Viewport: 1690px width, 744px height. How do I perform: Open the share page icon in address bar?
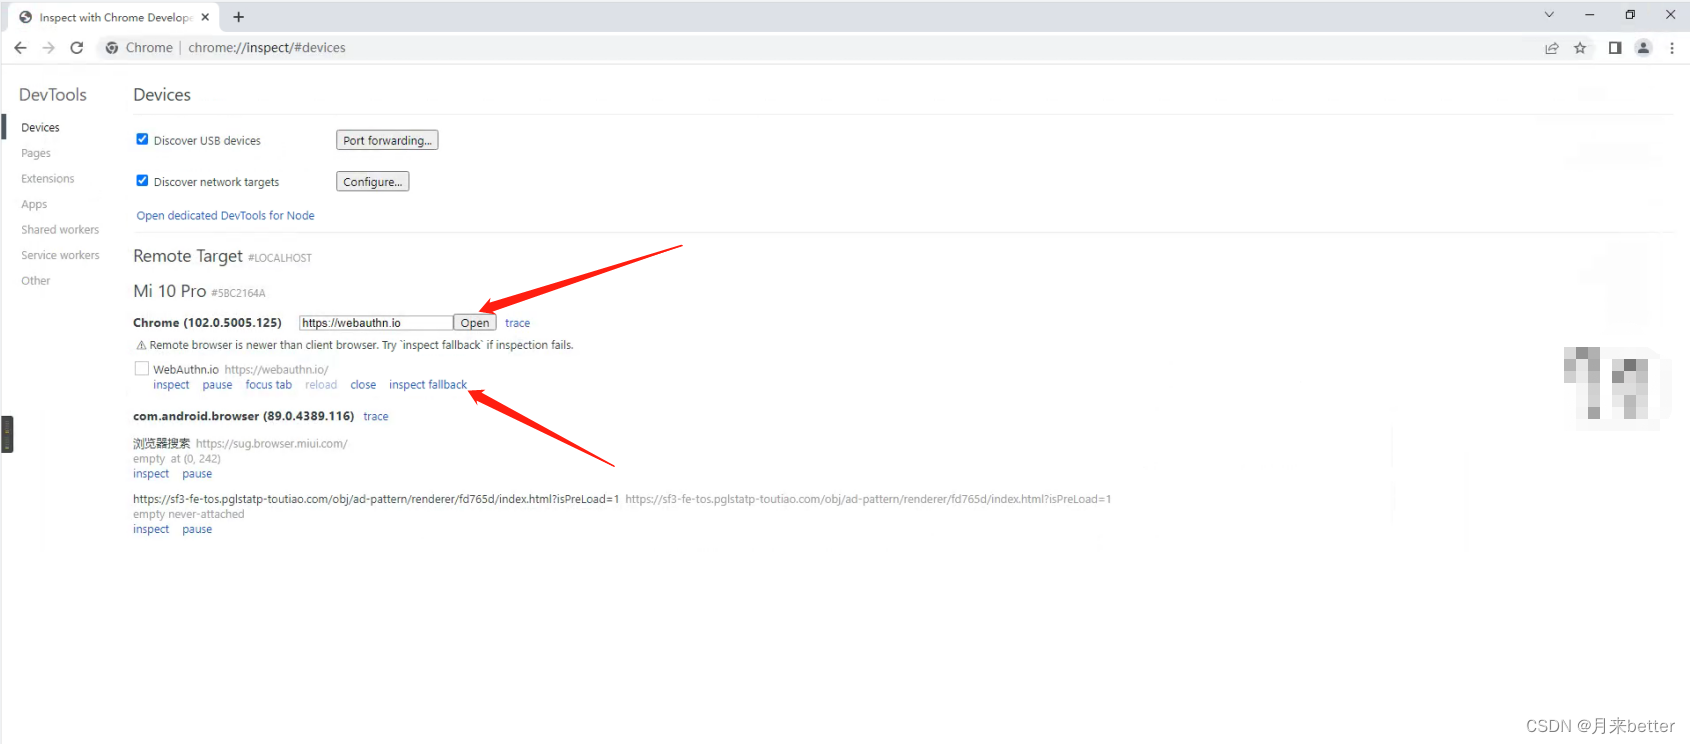1552,47
